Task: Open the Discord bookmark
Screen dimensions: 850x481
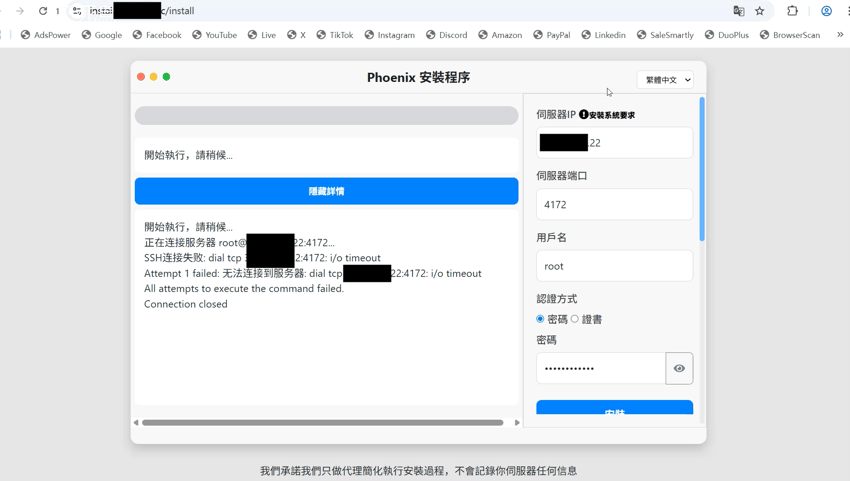Action: tap(447, 35)
